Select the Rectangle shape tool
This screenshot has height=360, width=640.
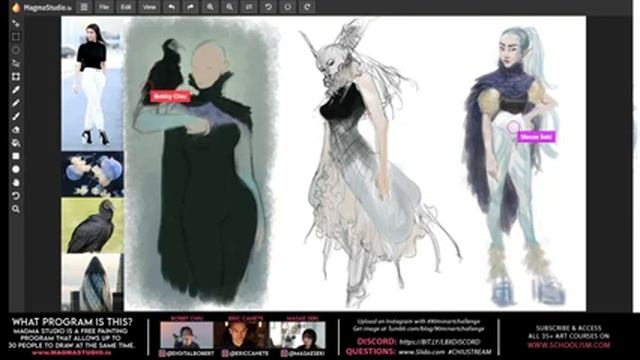(16, 156)
